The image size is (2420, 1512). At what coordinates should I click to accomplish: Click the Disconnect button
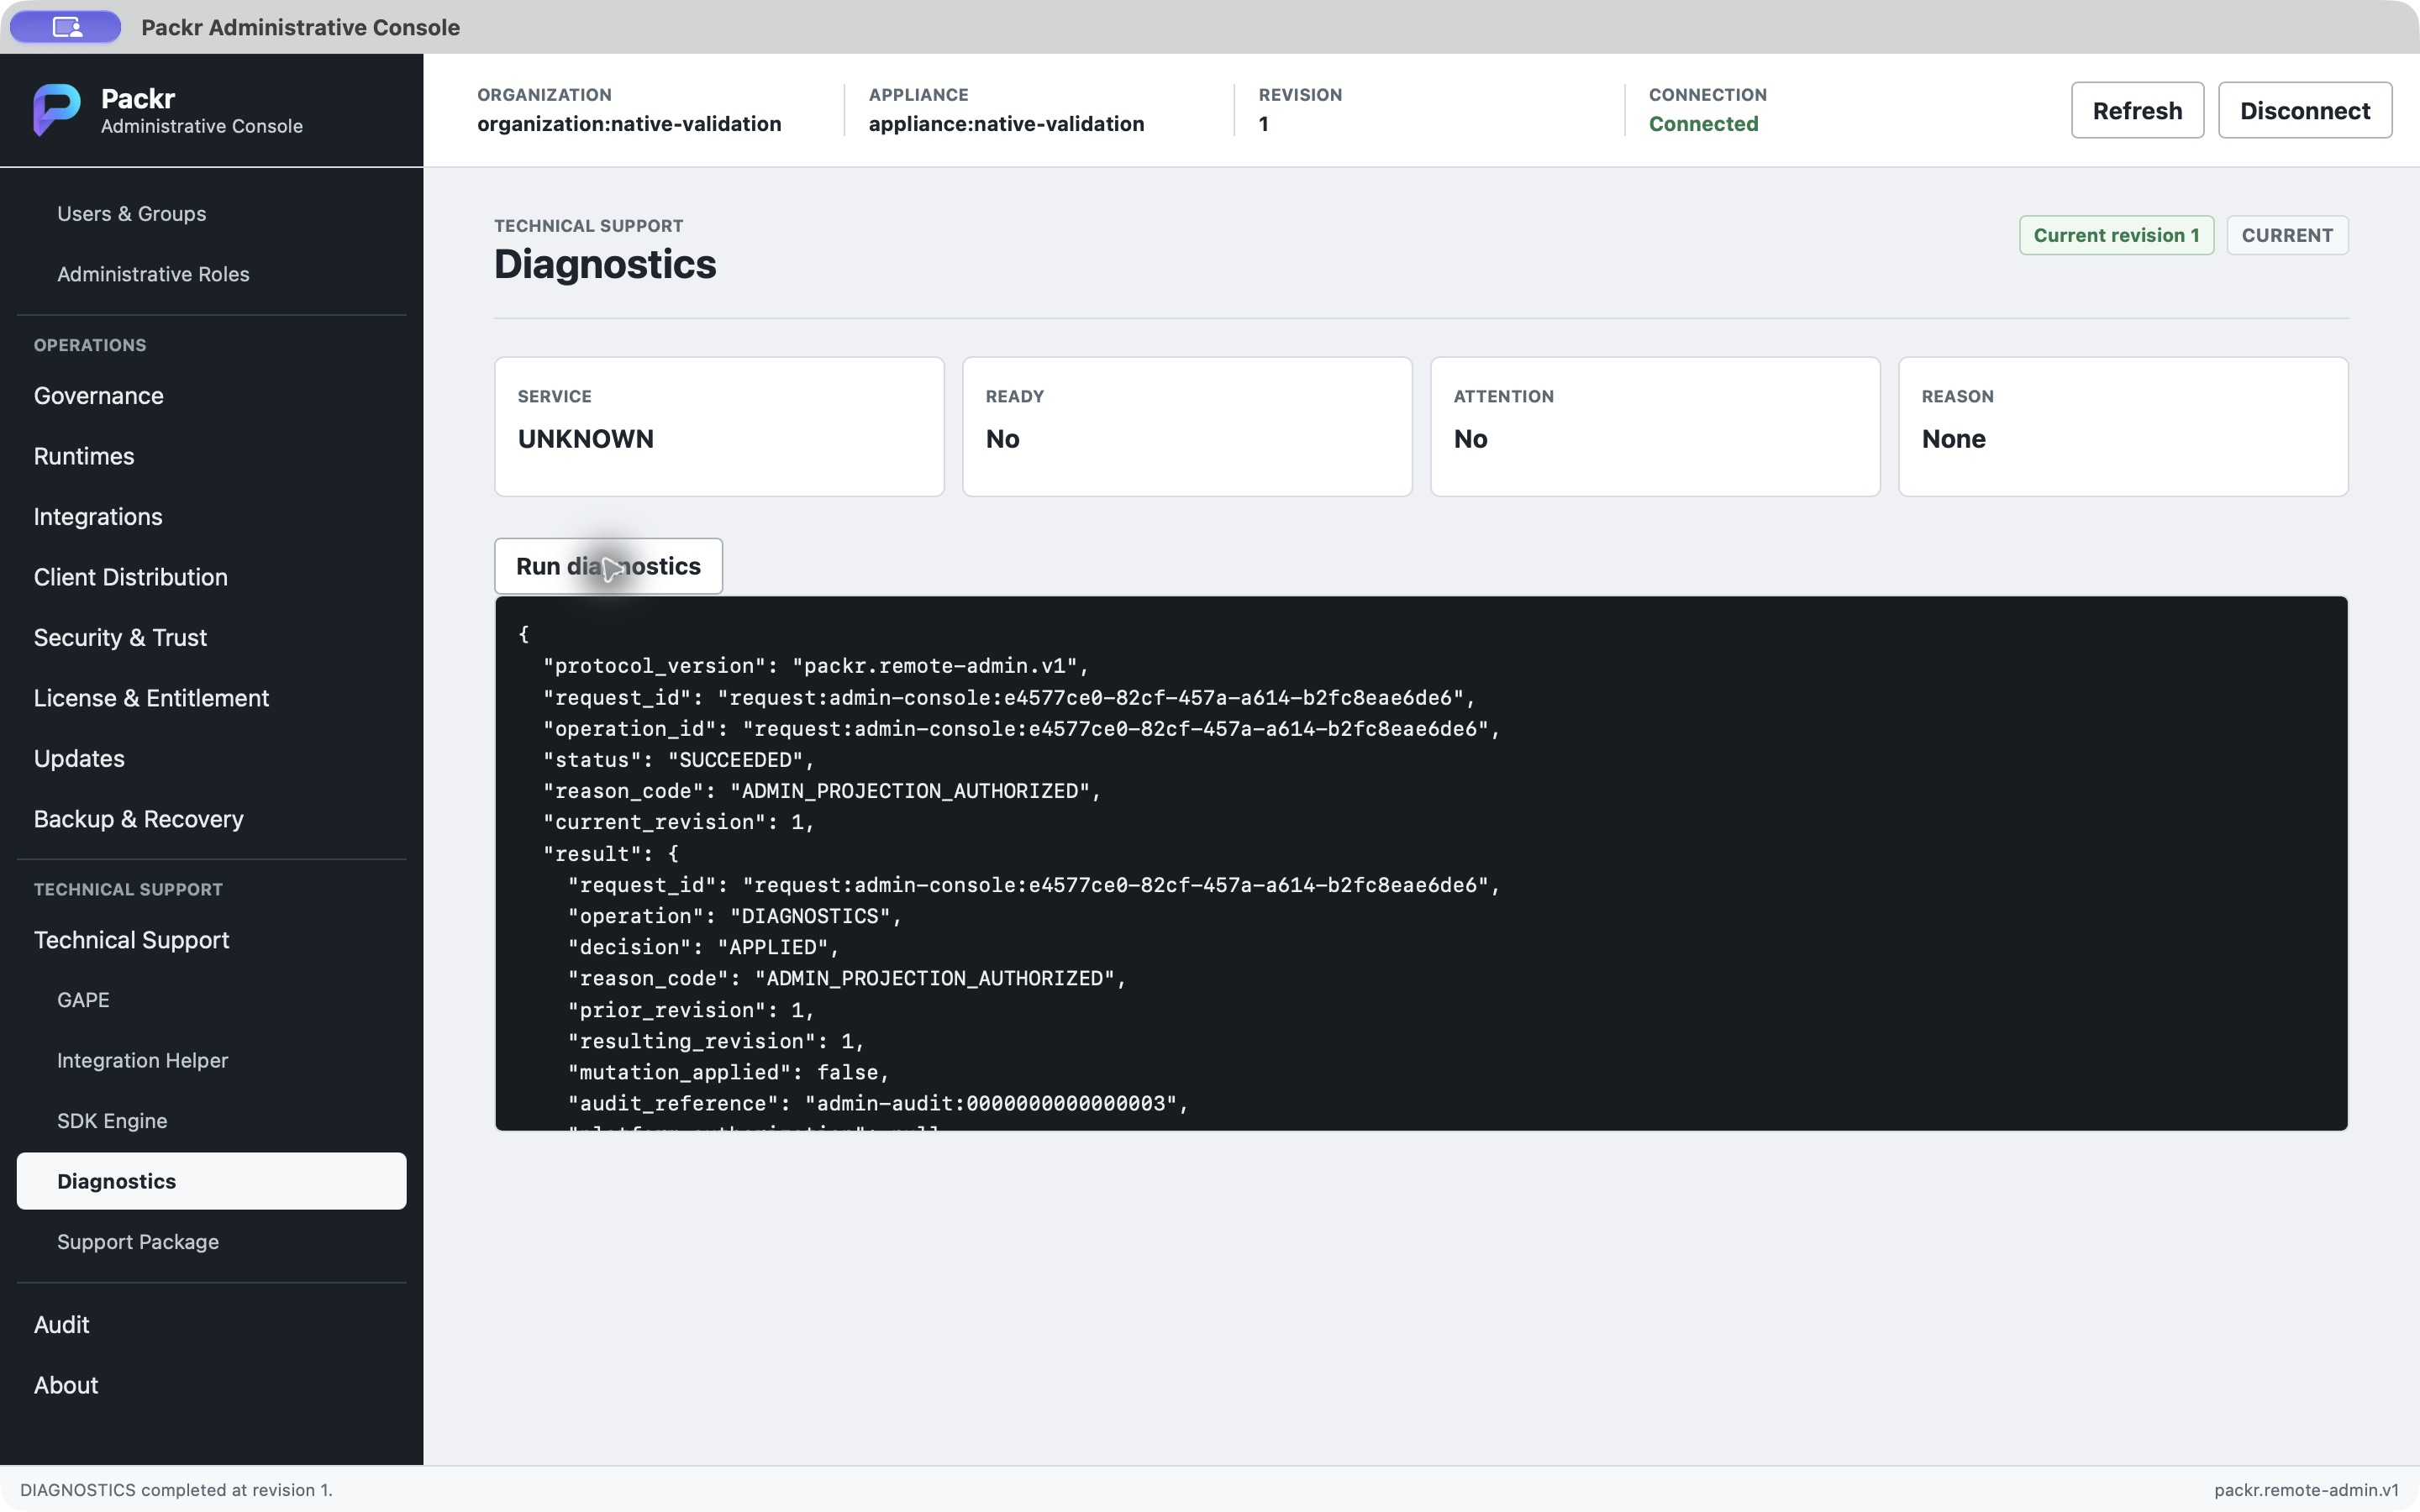point(2305,110)
